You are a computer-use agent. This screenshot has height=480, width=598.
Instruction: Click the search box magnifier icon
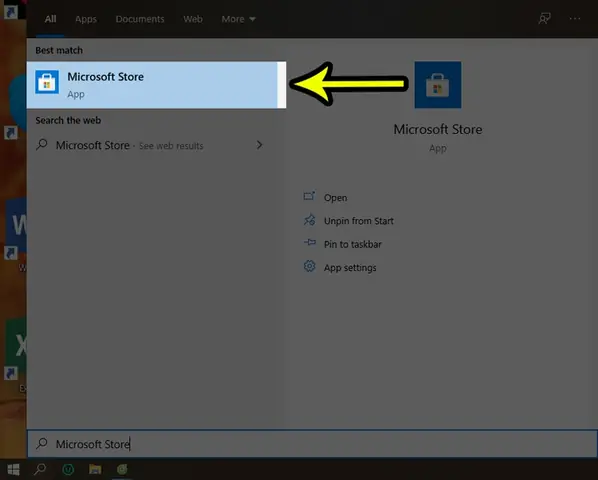tap(42, 443)
